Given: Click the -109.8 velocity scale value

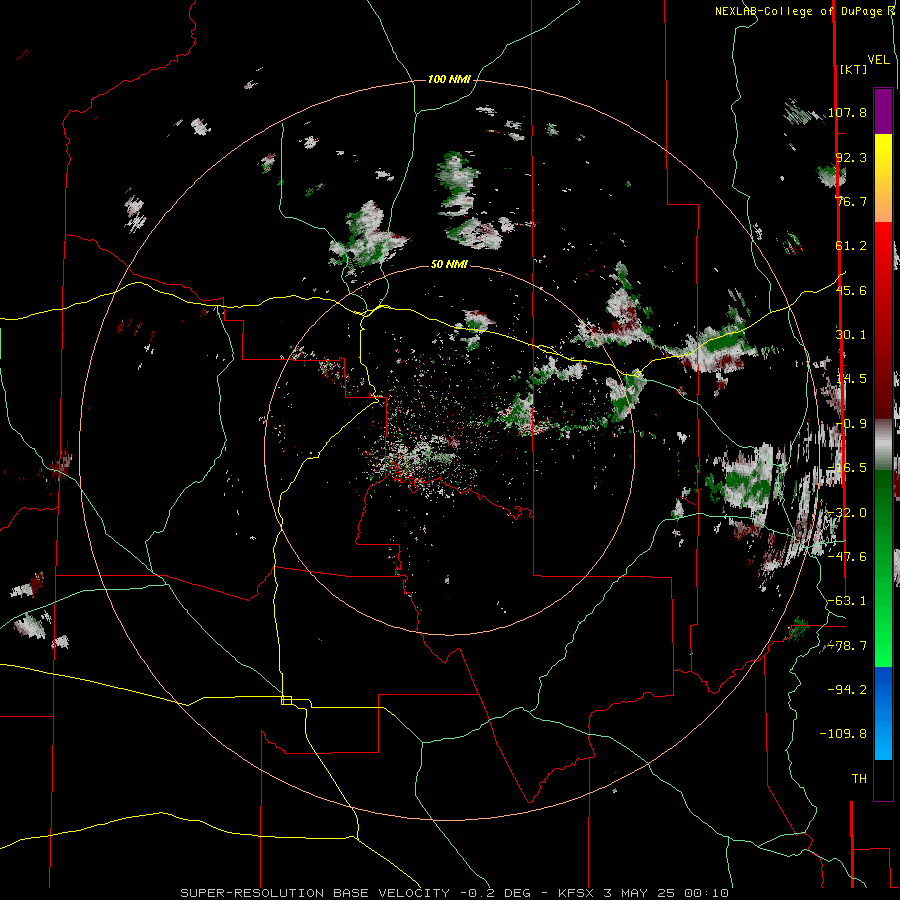Looking at the screenshot, I should tap(843, 734).
